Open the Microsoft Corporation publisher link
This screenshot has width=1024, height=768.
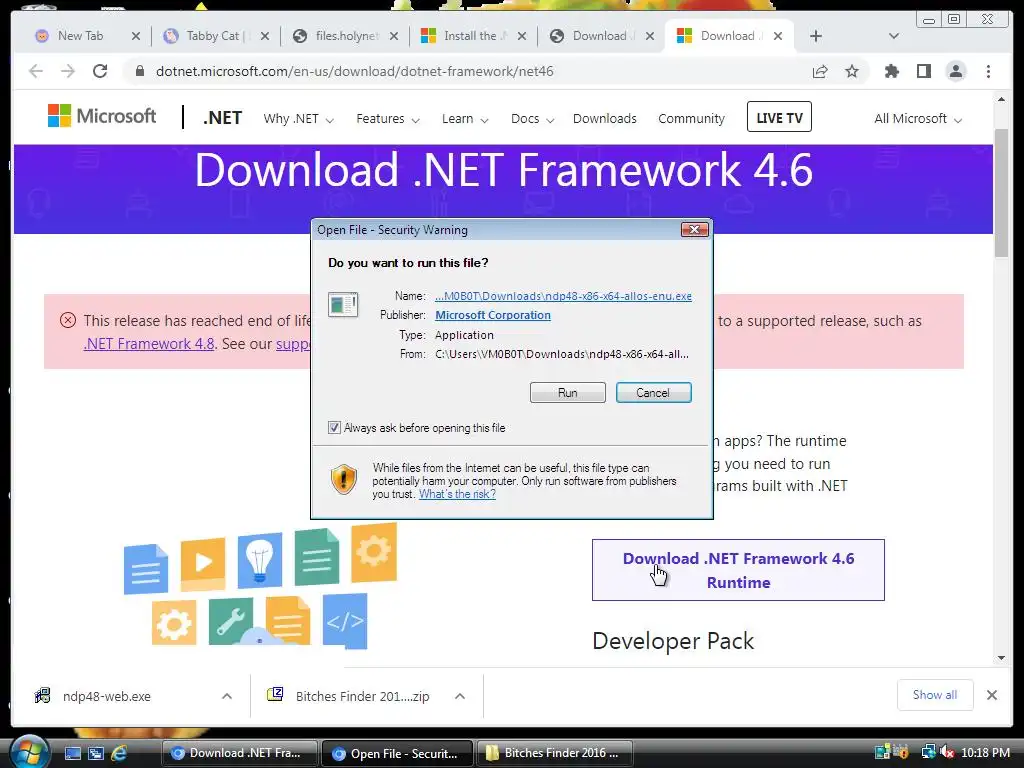(x=493, y=315)
